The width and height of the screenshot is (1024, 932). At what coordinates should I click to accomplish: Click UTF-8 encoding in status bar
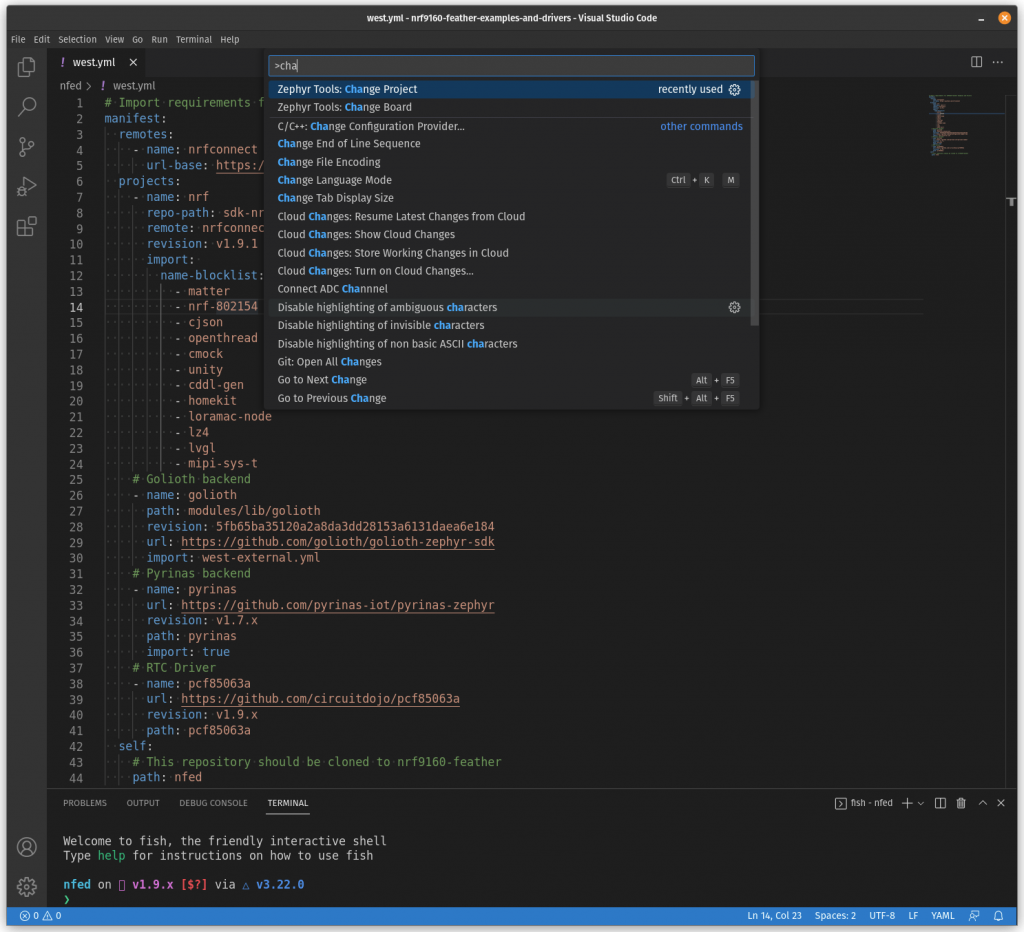click(882, 916)
